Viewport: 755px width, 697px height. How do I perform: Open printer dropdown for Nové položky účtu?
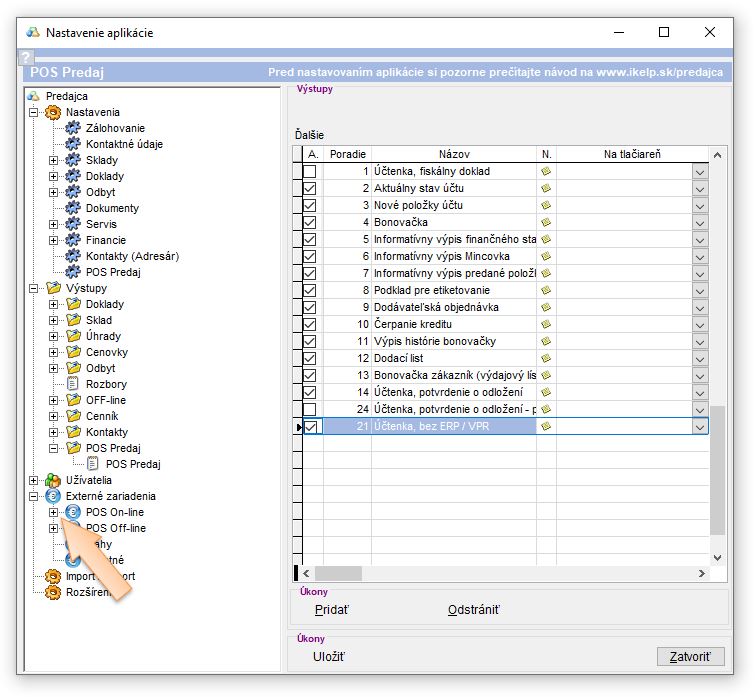coord(700,206)
